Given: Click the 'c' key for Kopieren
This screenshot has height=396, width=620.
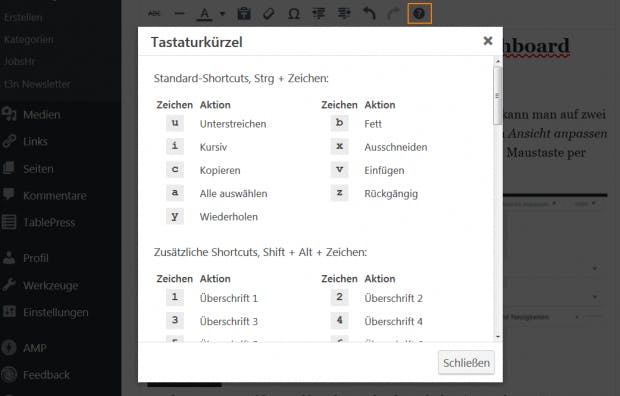Looking at the screenshot, I should click(x=175, y=170).
